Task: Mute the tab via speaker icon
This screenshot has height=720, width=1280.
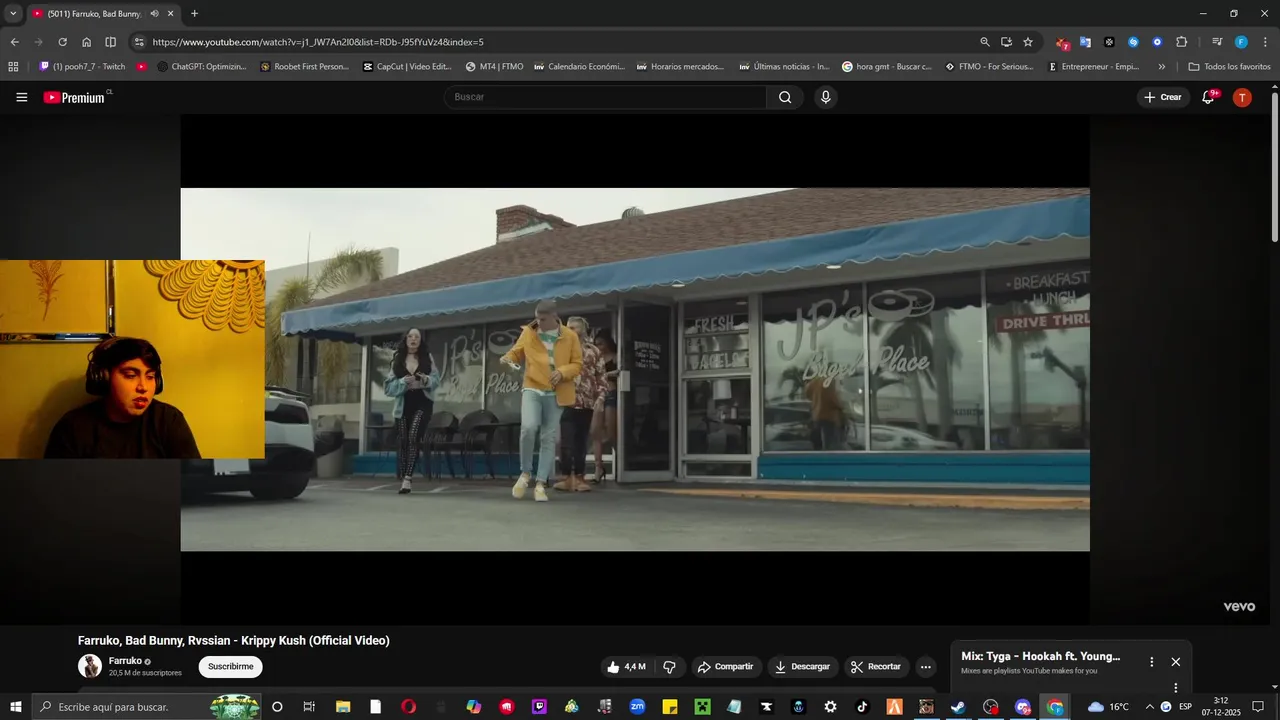Action: coord(154,14)
